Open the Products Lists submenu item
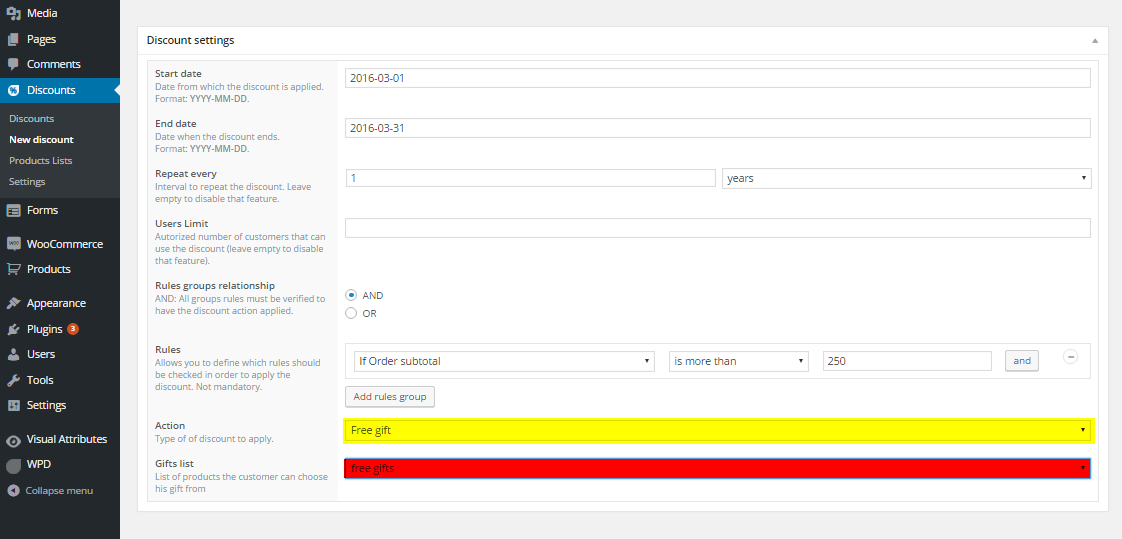 (41, 160)
